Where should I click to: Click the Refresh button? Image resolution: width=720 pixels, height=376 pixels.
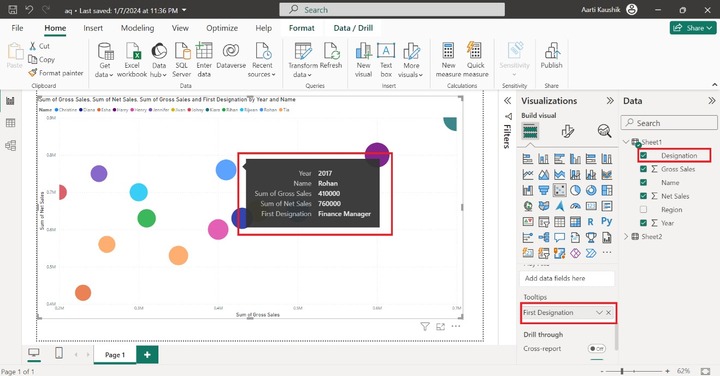pyautogui.click(x=331, y=56)
